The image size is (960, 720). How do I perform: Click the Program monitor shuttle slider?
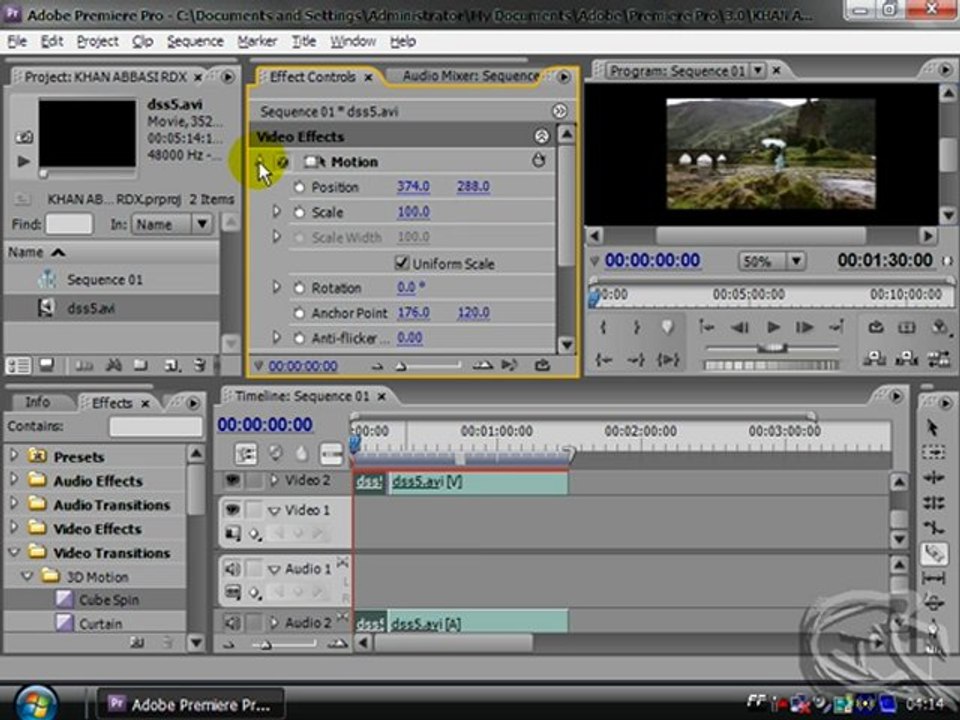pos(772,348)
